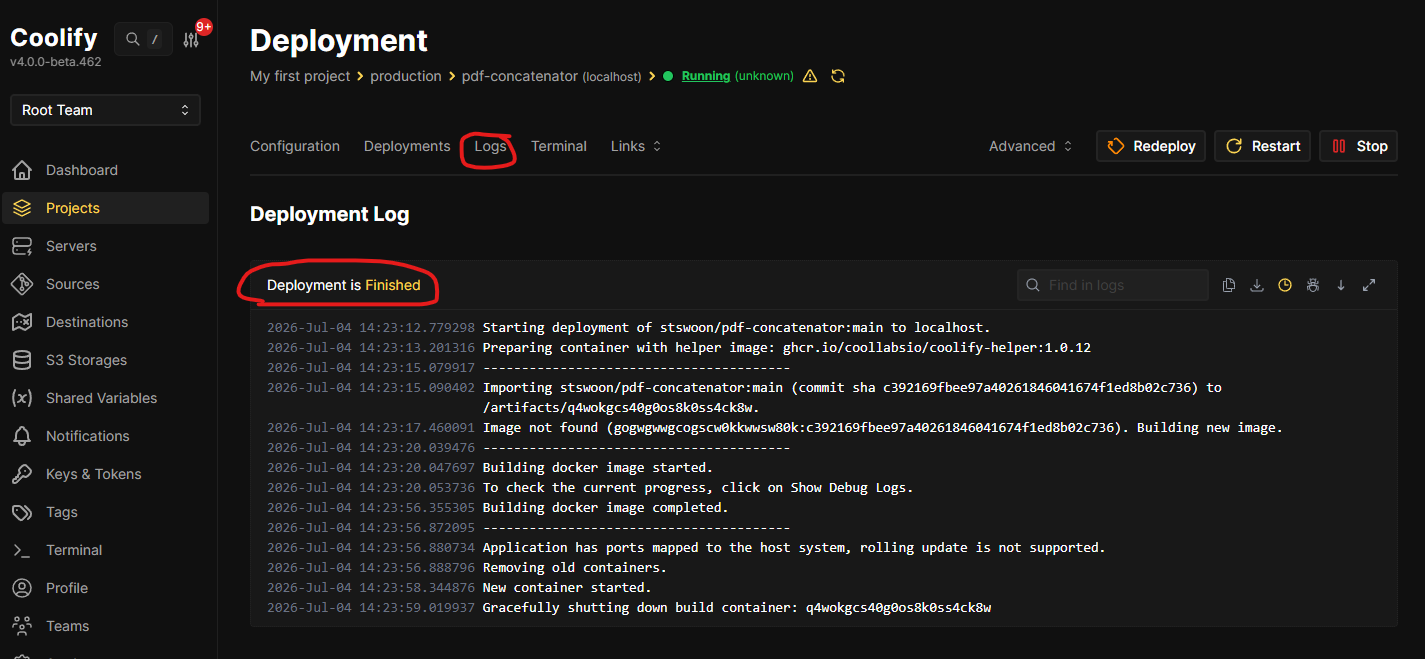Viewport: 1425px width, 659px height.
Task: Focus the 'Find in logs' search field
Action: 1113,285
